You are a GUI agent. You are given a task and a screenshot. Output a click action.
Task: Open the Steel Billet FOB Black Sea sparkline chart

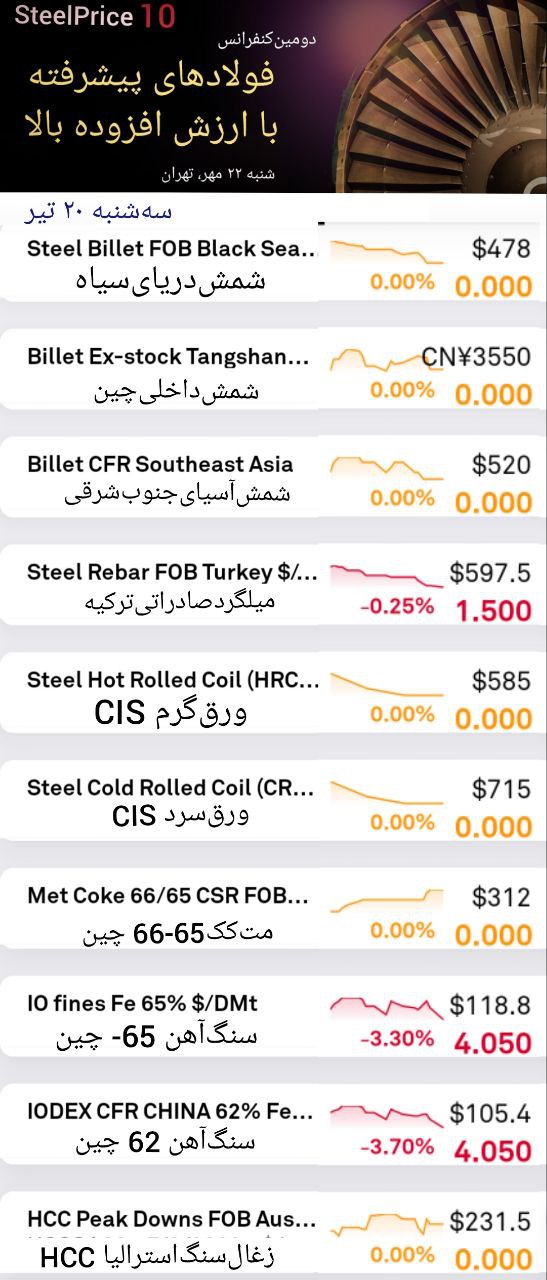pos(386,251)
